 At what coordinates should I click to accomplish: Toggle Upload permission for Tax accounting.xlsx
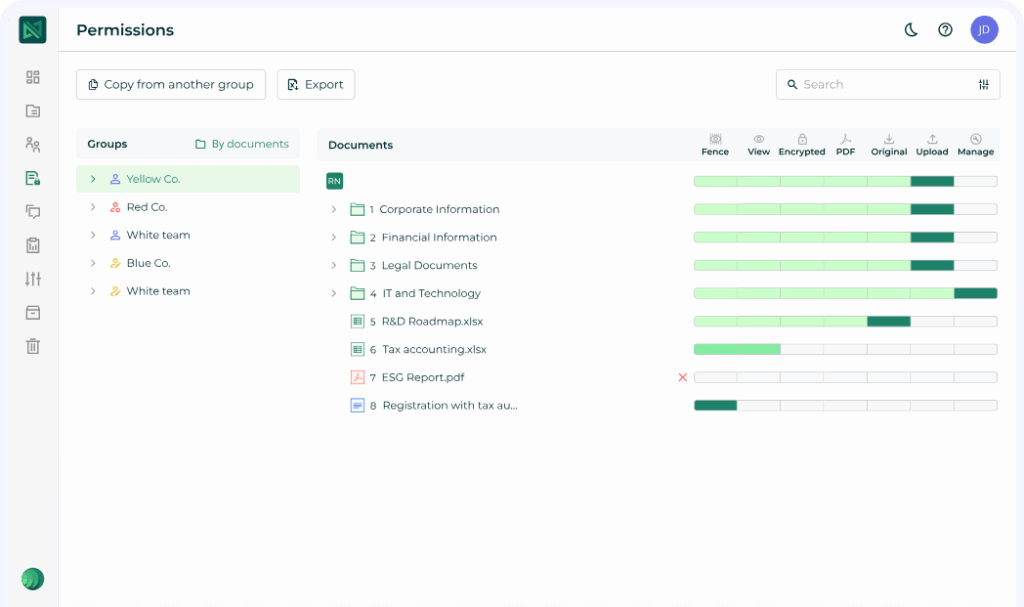932,349
